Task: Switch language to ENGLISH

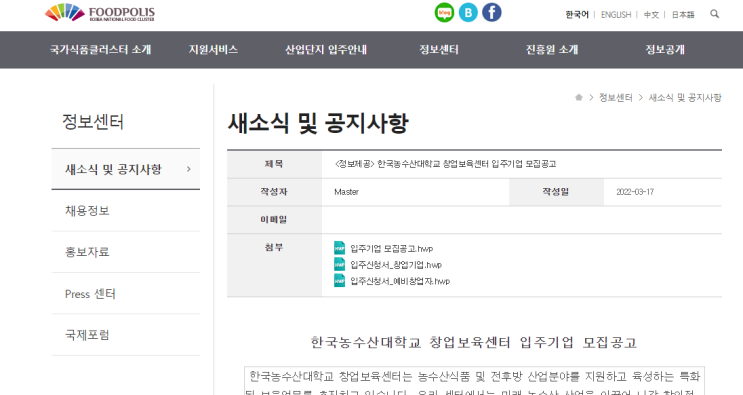Action: click(x=616, y=15)
